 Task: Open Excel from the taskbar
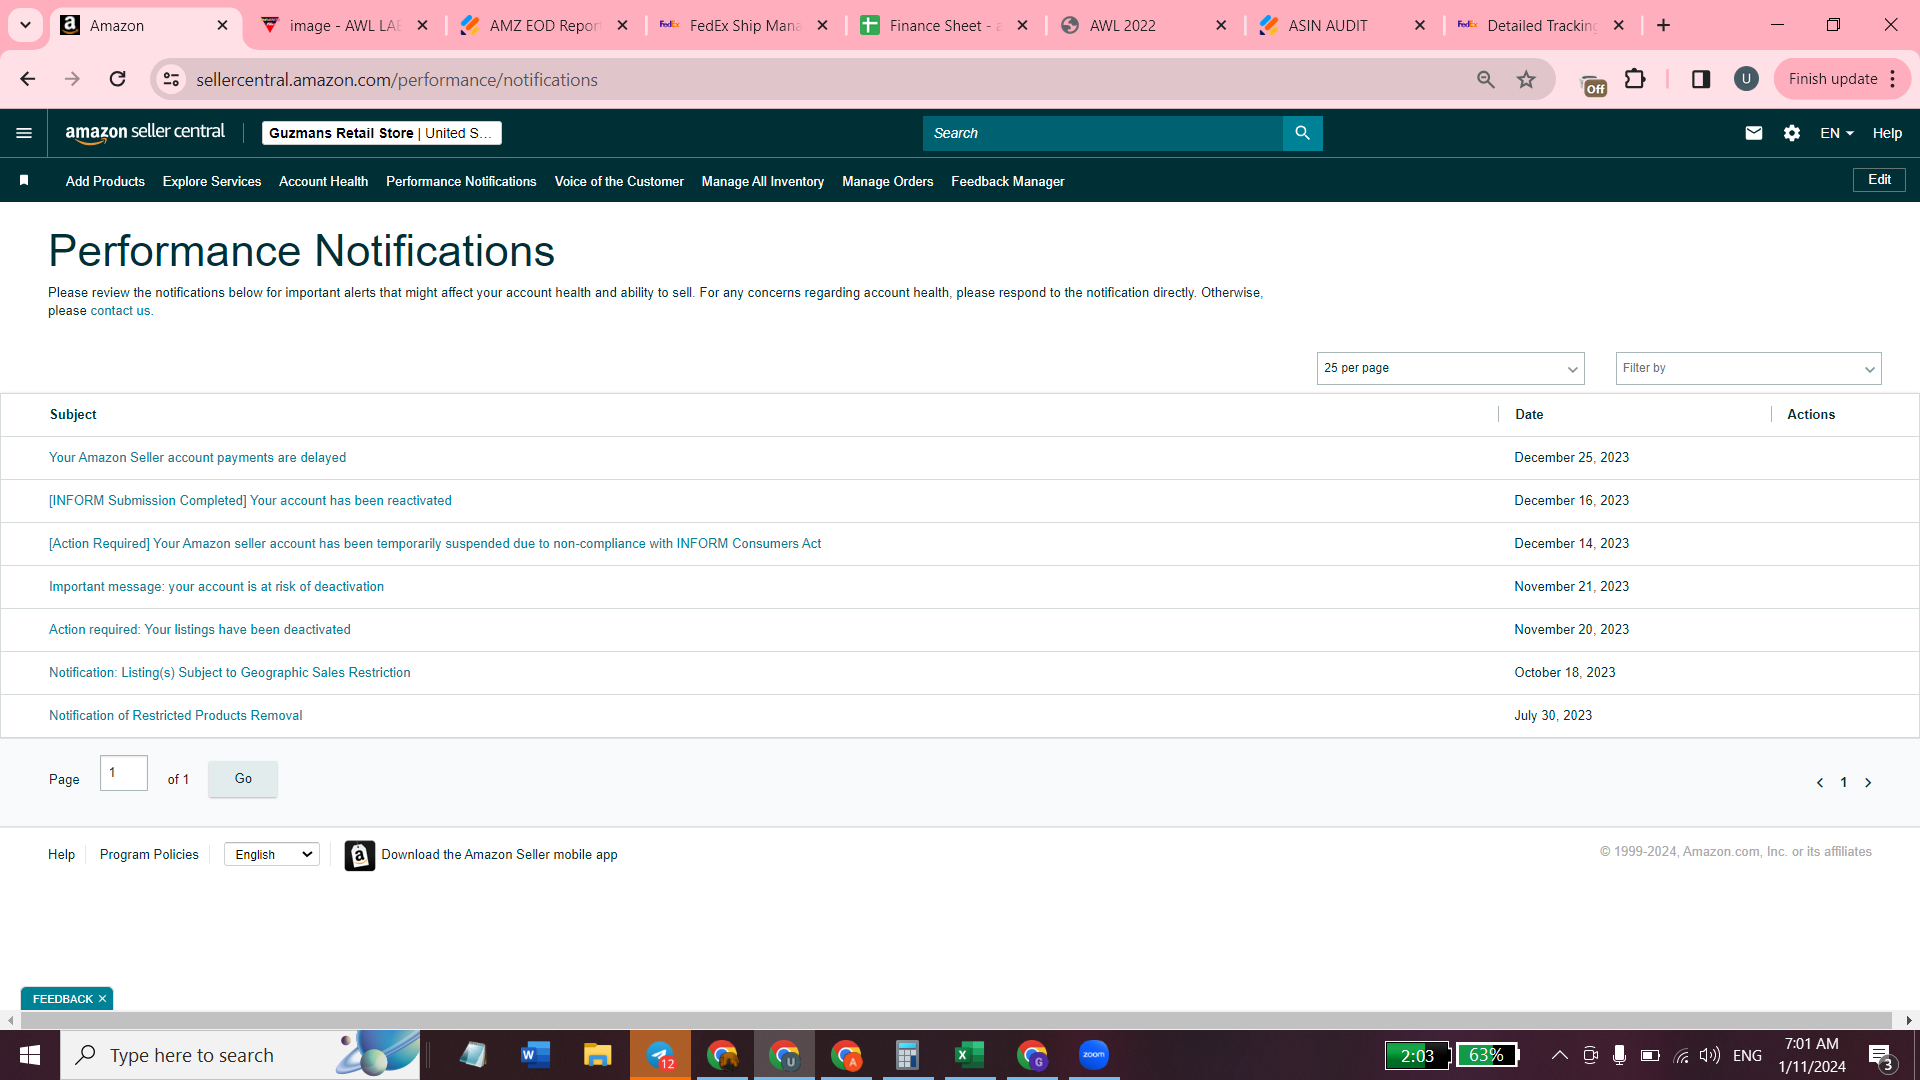[969, 1055]
